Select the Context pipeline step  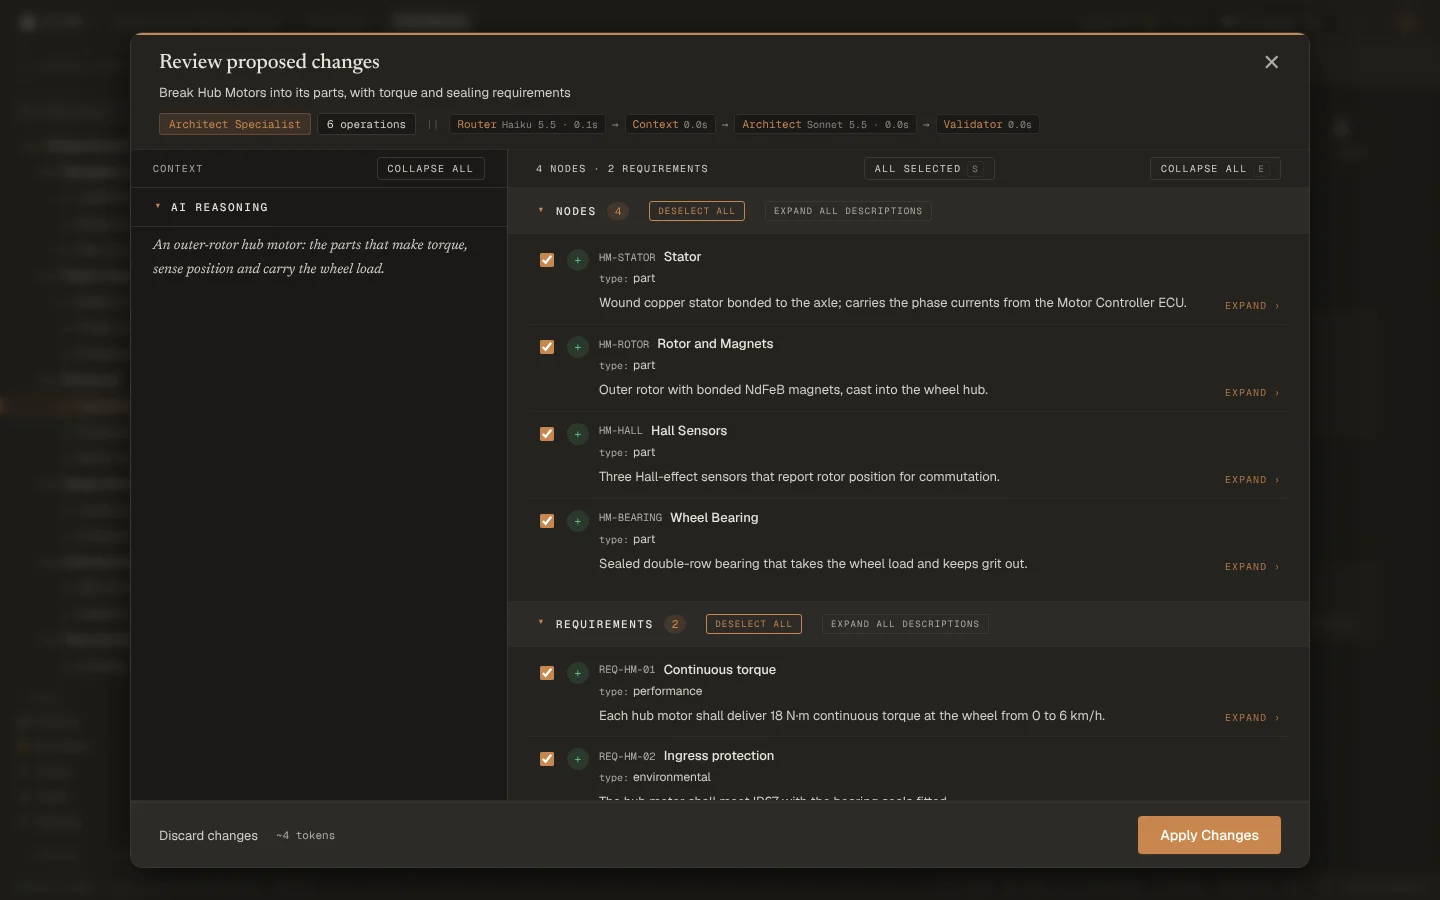point(670,124)
